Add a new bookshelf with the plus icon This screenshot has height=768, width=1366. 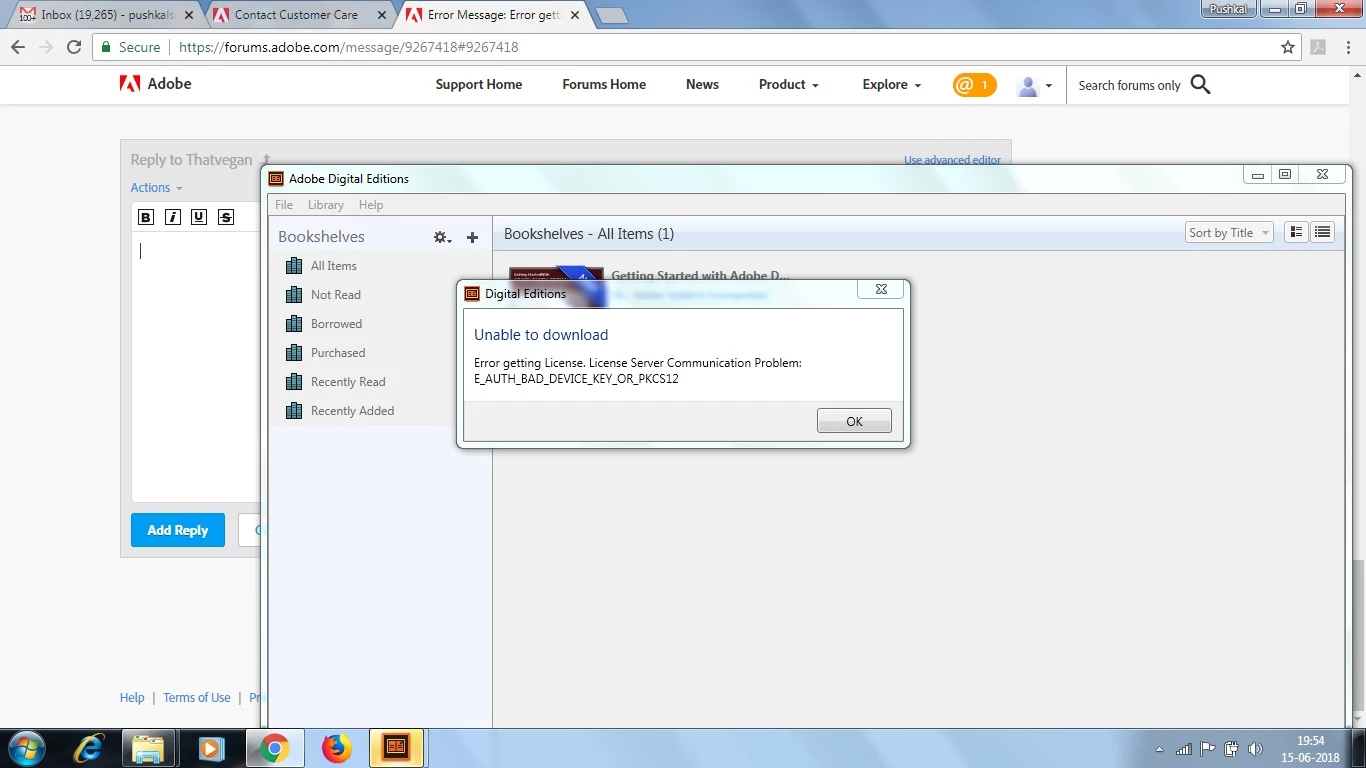pos(473,237)
